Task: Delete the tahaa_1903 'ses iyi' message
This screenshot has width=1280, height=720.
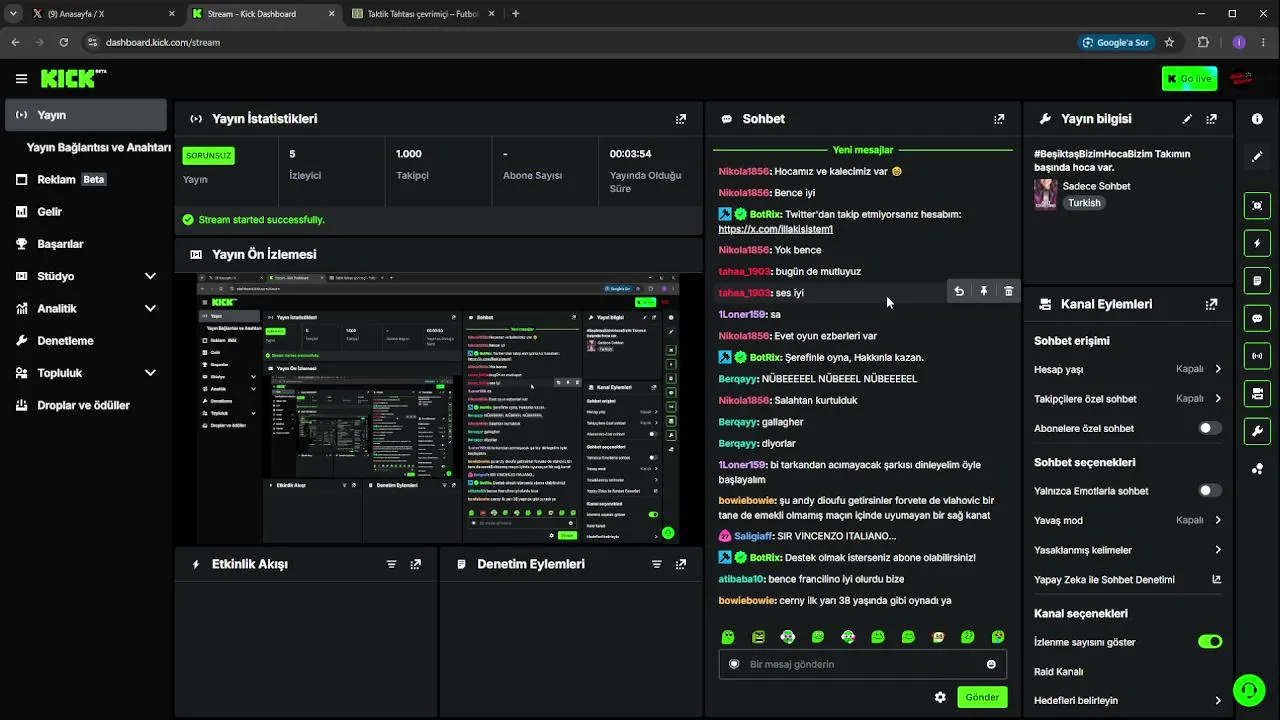Action: click(1008, 291)
